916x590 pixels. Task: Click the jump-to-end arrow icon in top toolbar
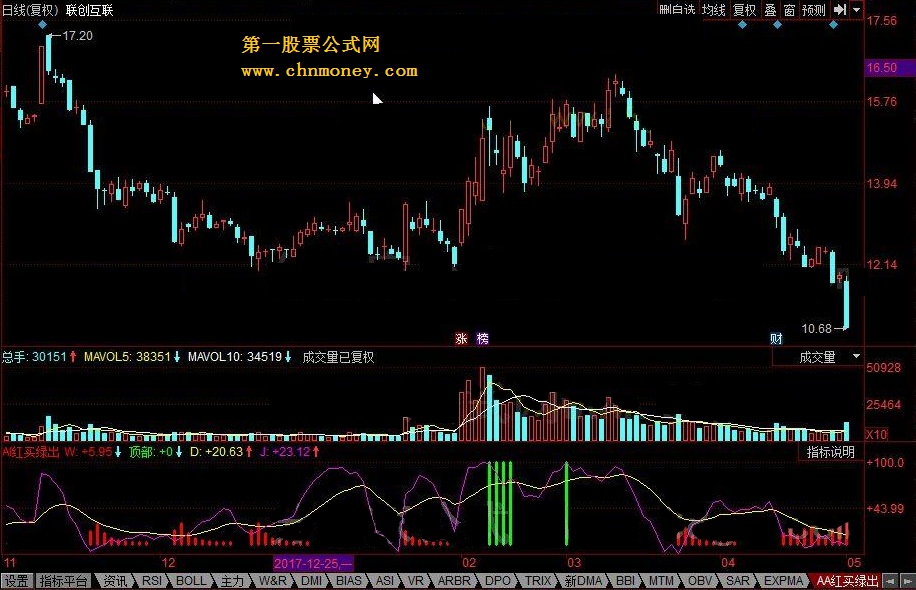(839, 9)
